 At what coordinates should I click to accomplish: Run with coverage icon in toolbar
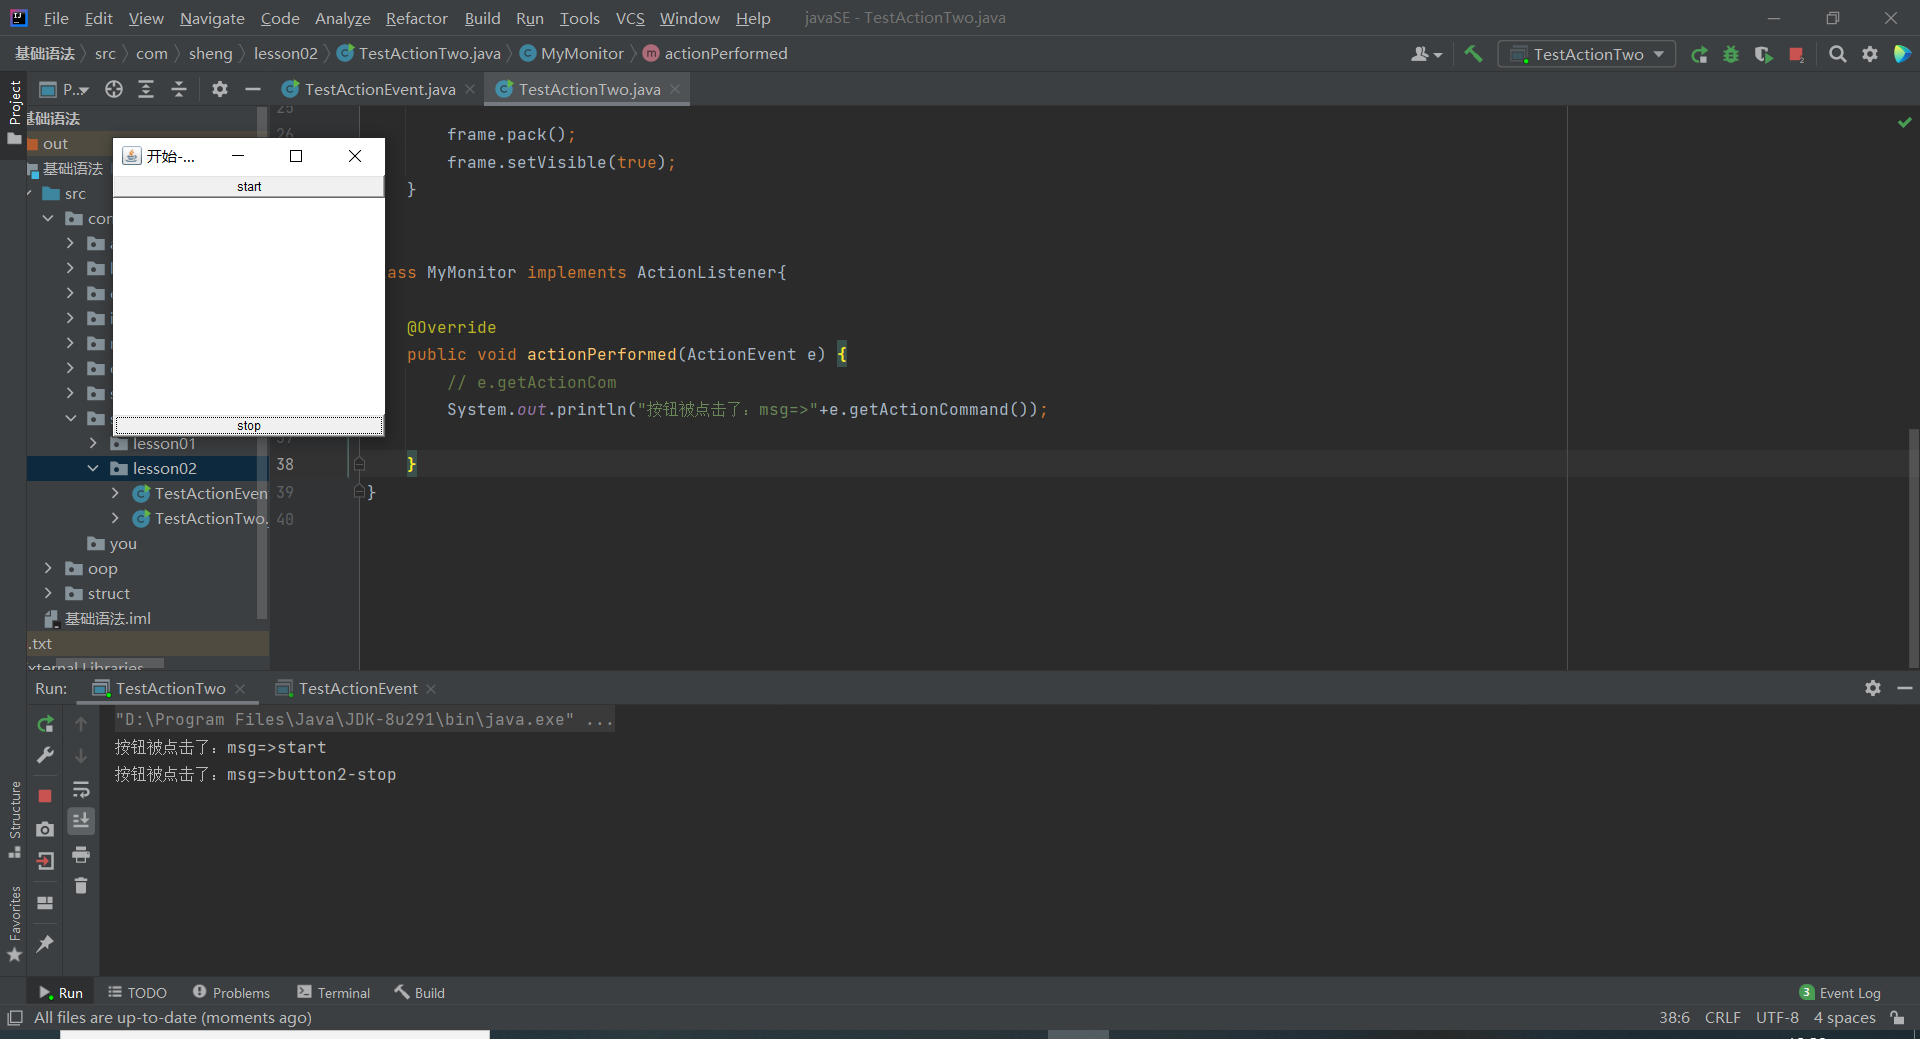[x=1763, y=55]
